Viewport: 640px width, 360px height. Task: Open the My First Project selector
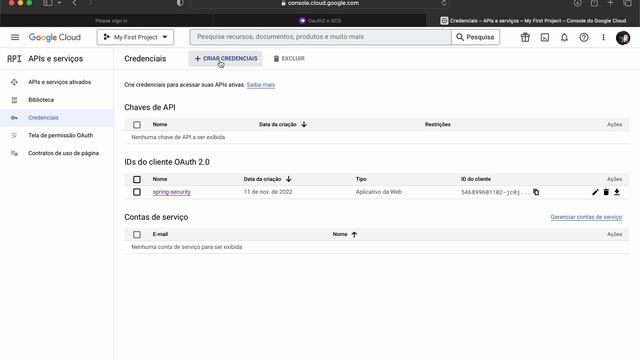click(136, 37)
